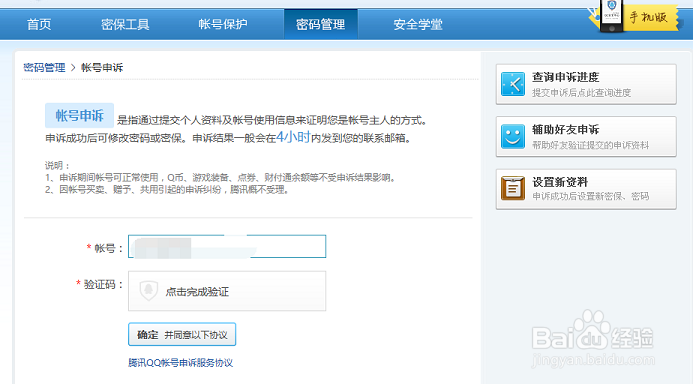Screen dimensions: 693x384
Task: Click the 帐号申诉 highlighted heading
Action: pyautogui.click(x=80, y=115)
